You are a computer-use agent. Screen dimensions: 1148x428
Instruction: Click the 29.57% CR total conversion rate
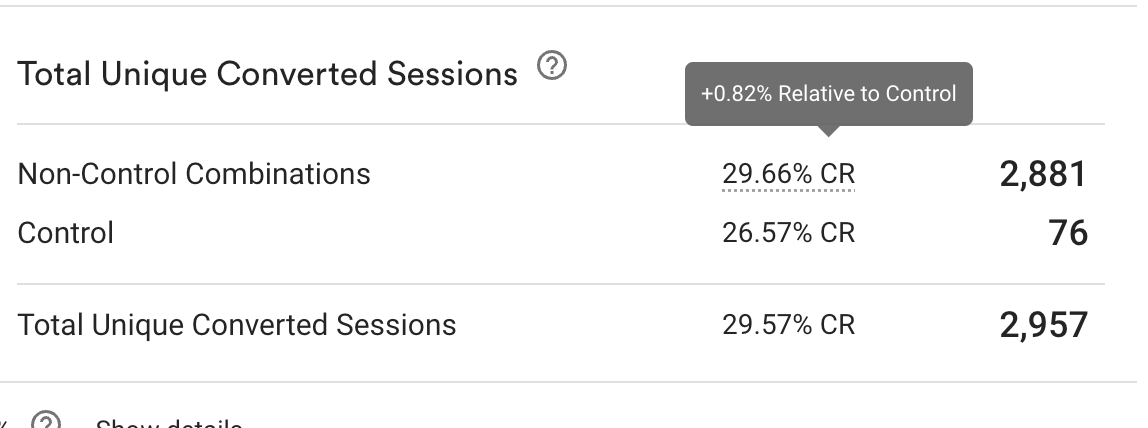(789, 325)
